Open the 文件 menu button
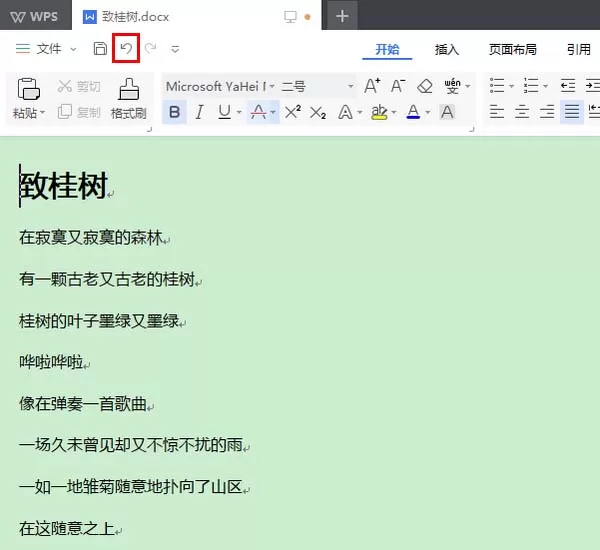 (x=46, y=49)
